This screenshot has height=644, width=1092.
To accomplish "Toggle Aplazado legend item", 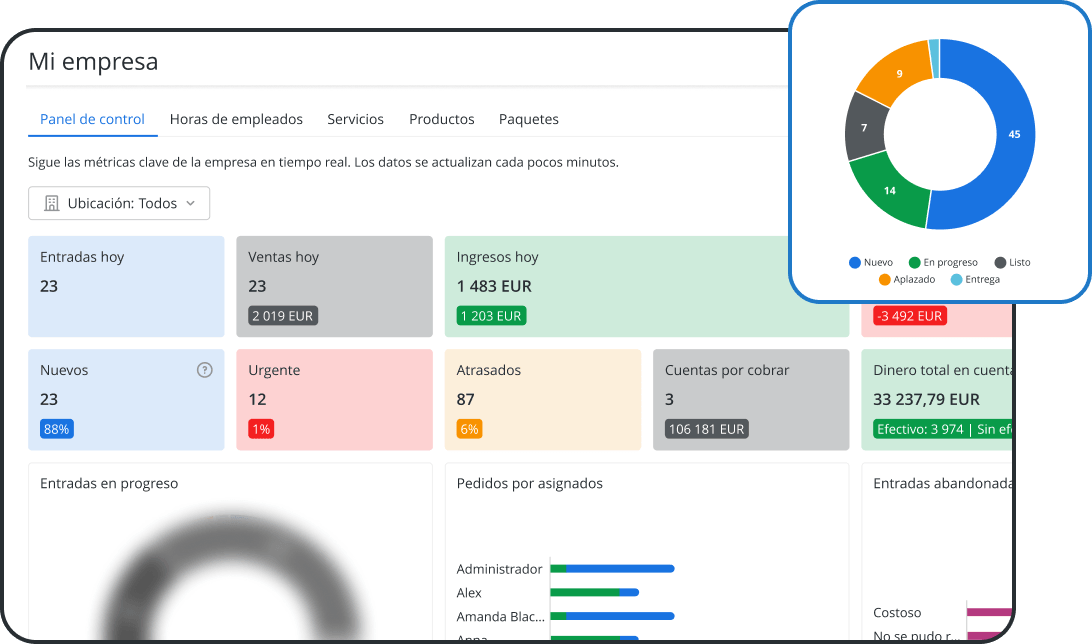I will pos(907,279).
